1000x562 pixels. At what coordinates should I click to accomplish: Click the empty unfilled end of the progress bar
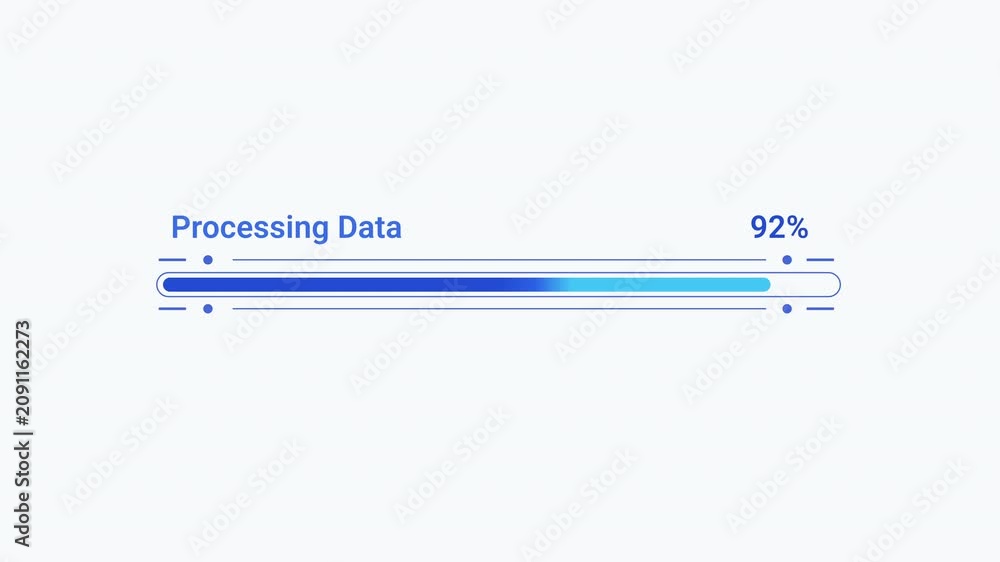pyautogui.click(x=804, y=285)
